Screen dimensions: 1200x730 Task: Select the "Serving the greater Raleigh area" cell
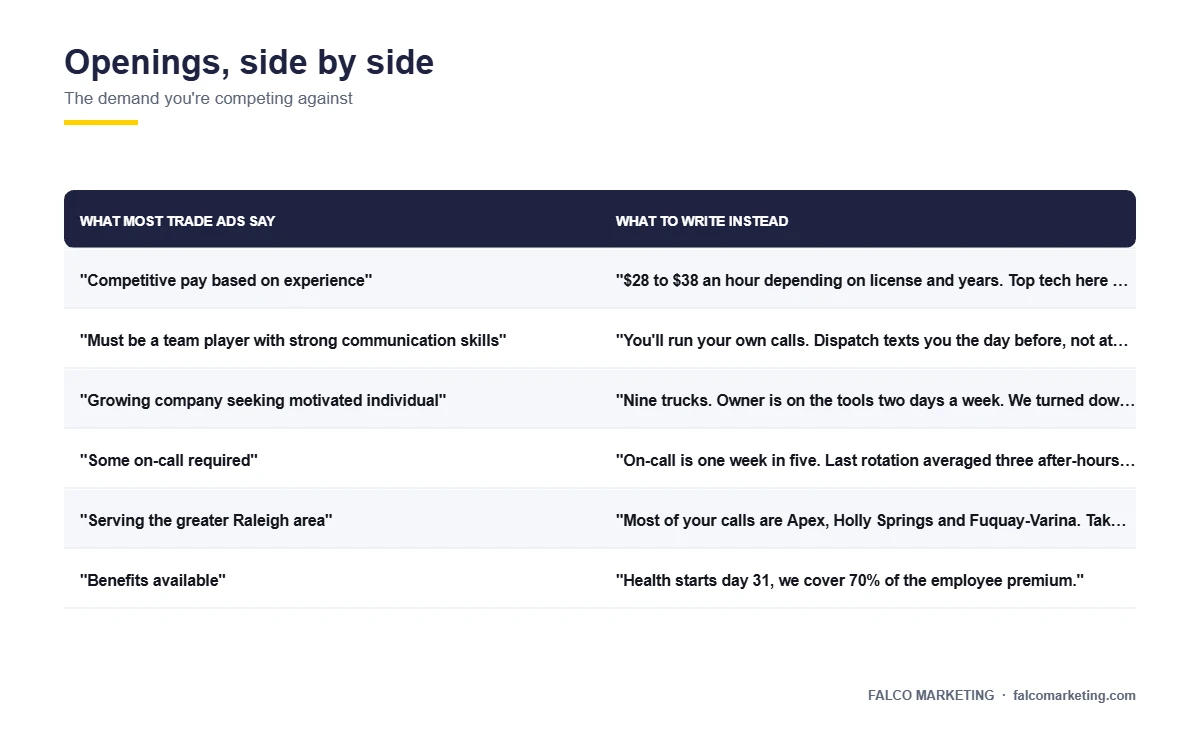(332, 518)
